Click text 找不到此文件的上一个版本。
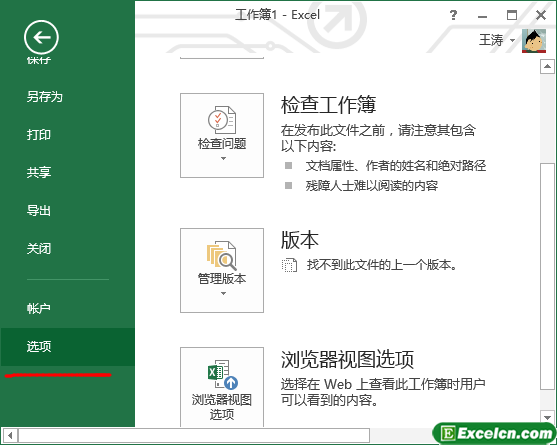Screen dimensions: 557x445 tap(382, 265)
